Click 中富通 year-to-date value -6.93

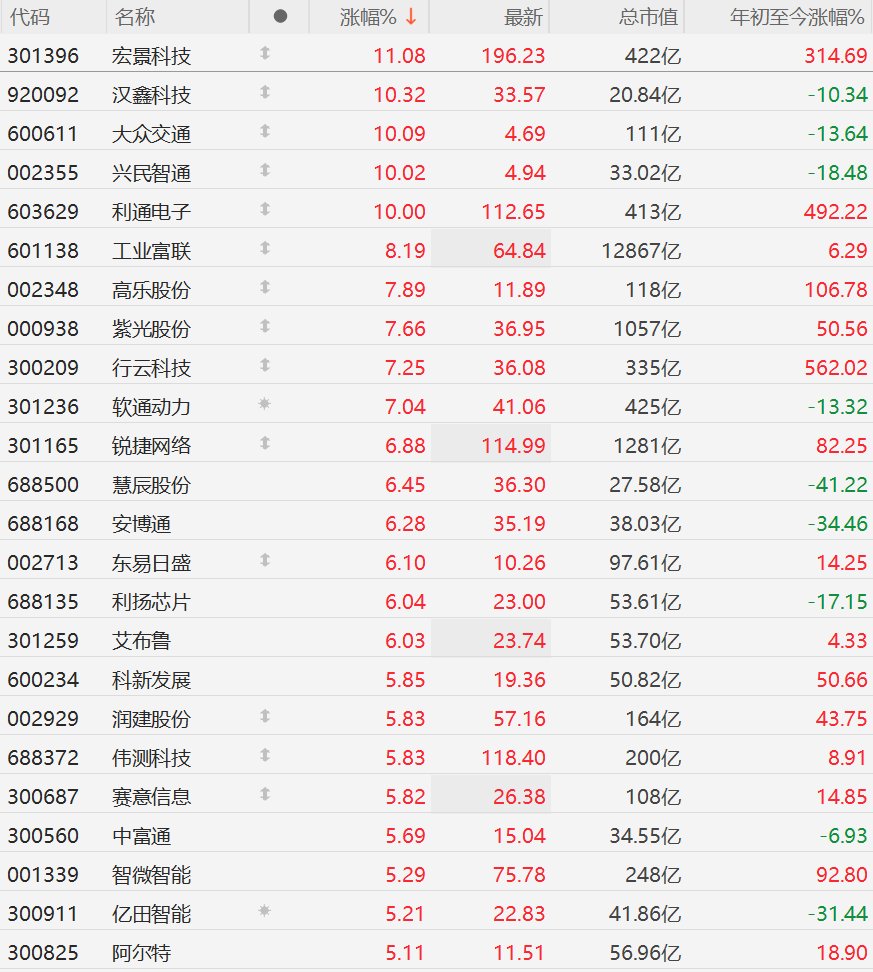click(x=843, y=836)
